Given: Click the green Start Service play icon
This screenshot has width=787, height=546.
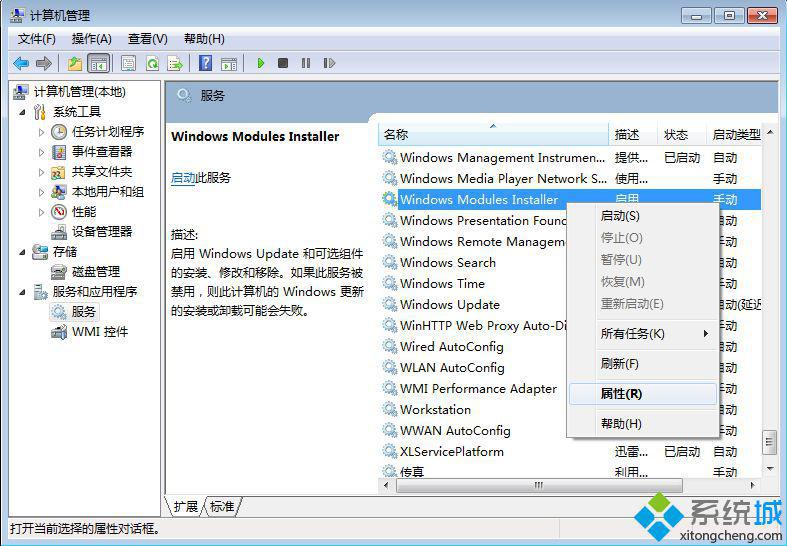Looking at the screenshot, I should [260, 63].
